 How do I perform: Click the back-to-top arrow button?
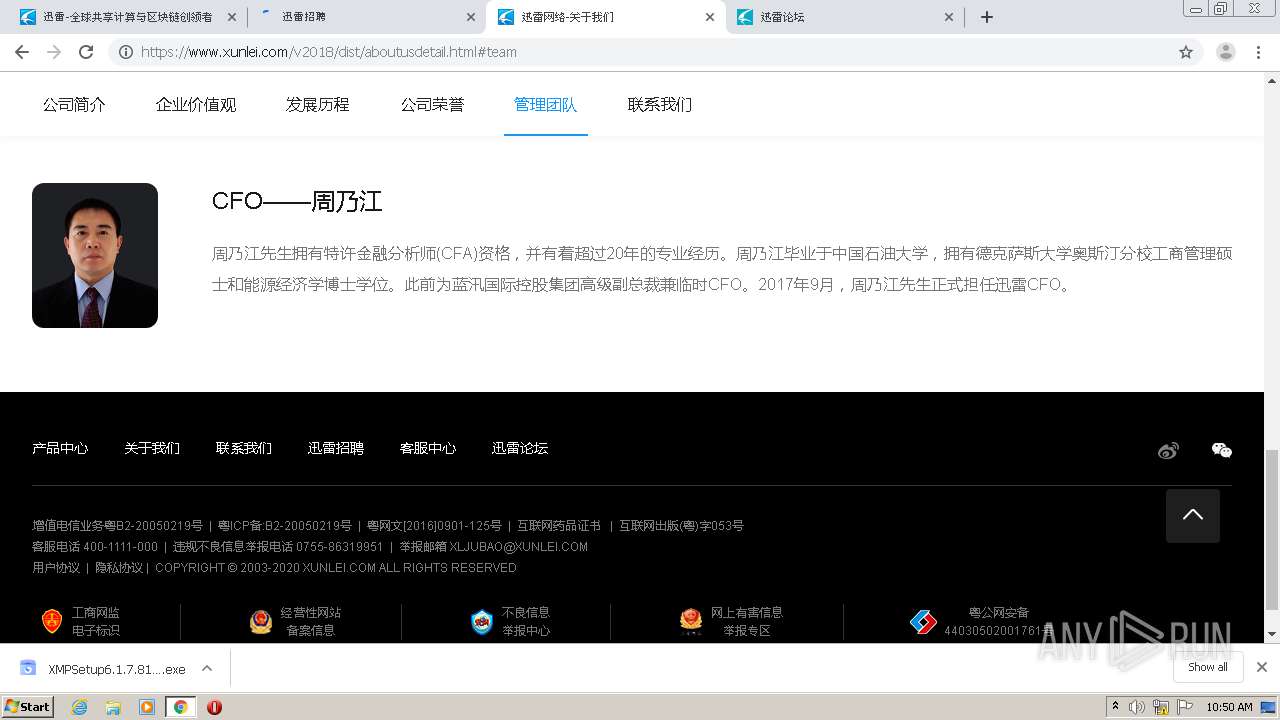click(1193, 516)
